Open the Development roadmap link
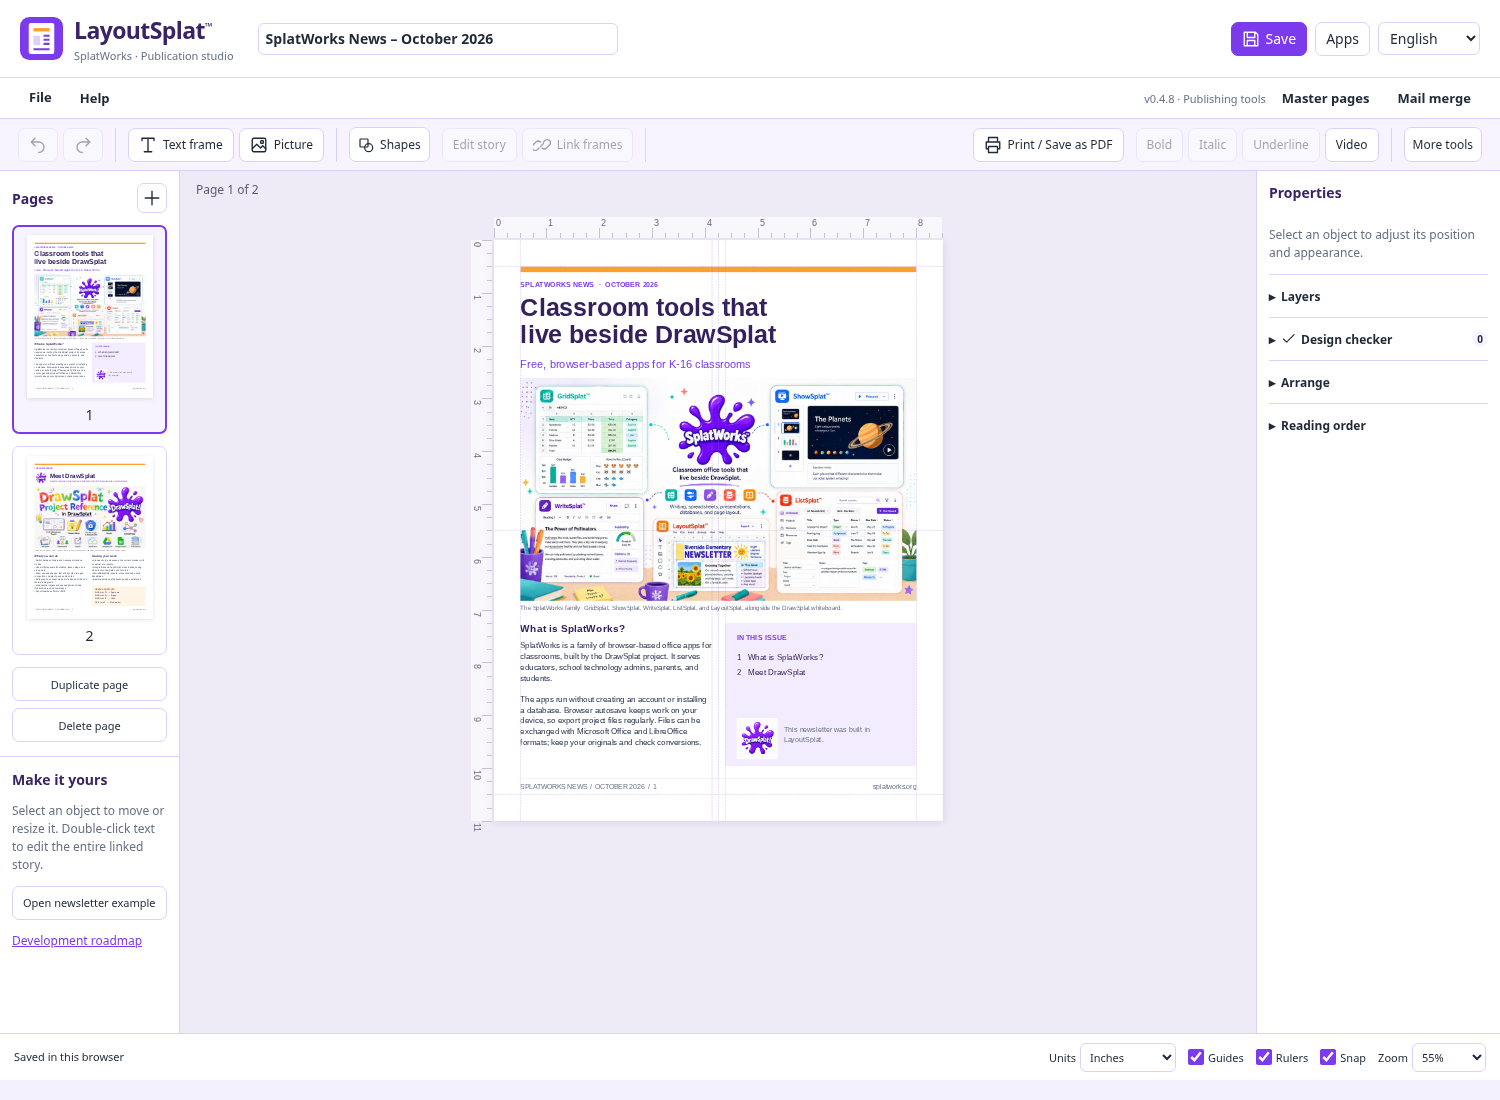This screenshot has width=1500, height=1100. click(x=77, y=941)
